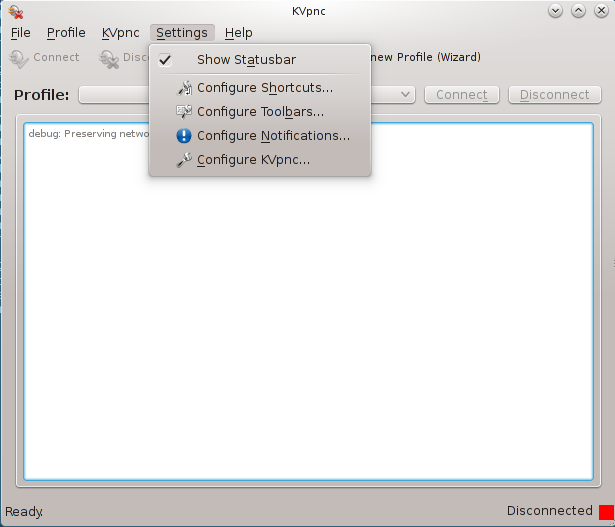Click new Profile (Wizard) toolbar item
The height and width of the screenshot is (527, 615).
pyautogui.click(x=426, y=57)
